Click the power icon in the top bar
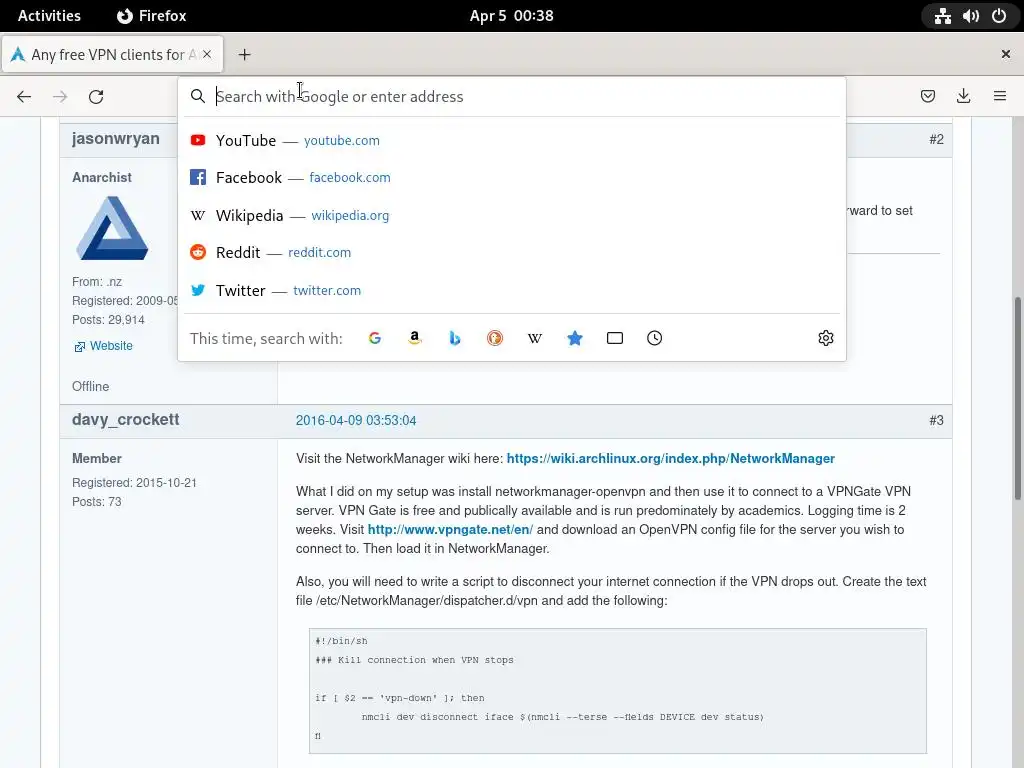Viewport: 1024px width, 768px height. click(x=999, y=16)
